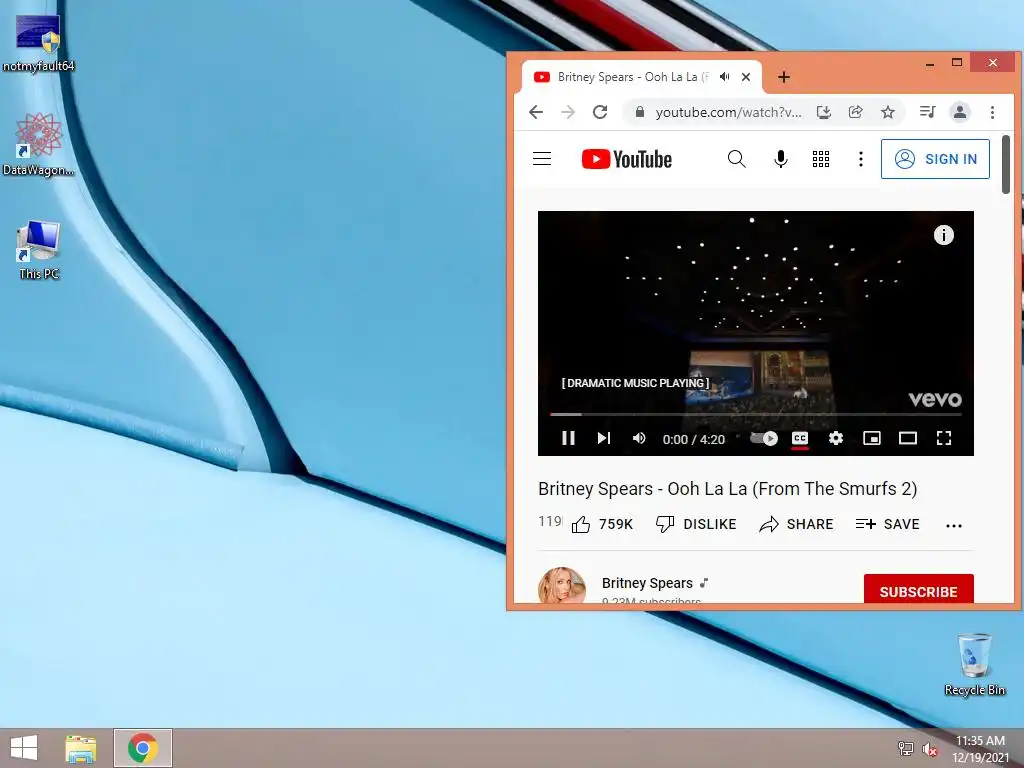Click the video title text
1024x768 pixels.
[728, 488]
